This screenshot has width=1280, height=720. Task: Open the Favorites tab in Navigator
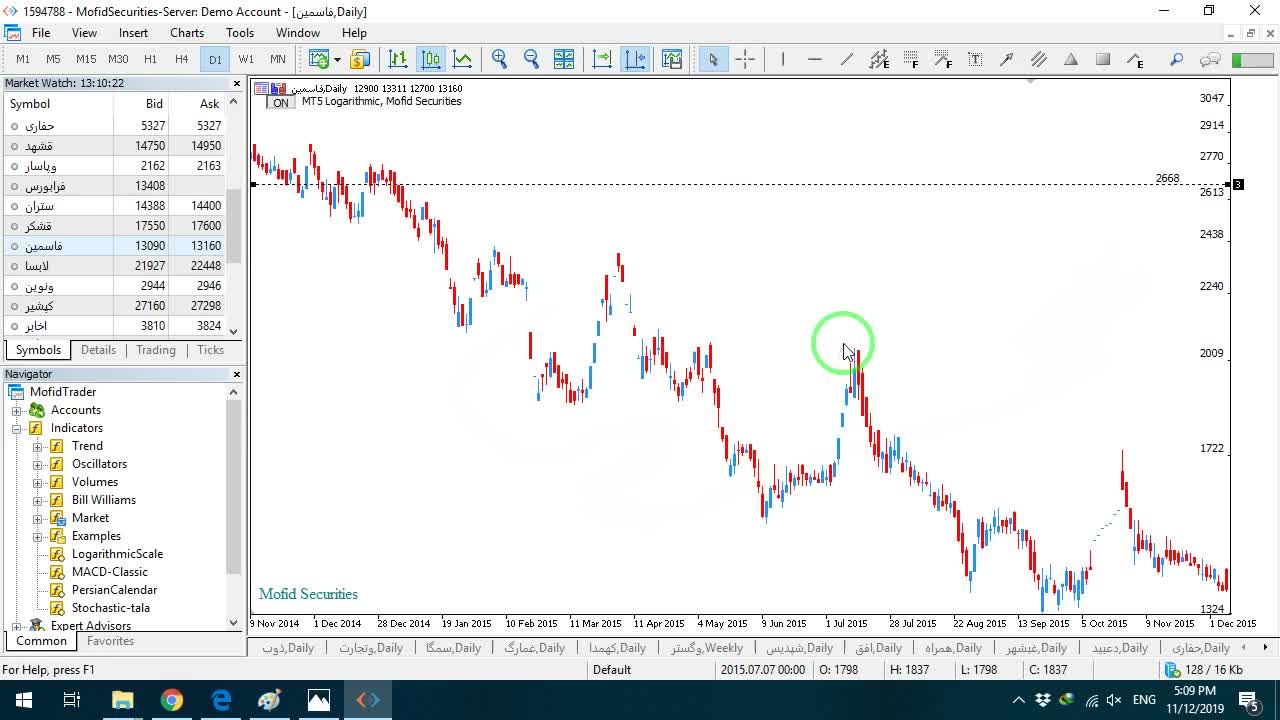pos(110,641)
